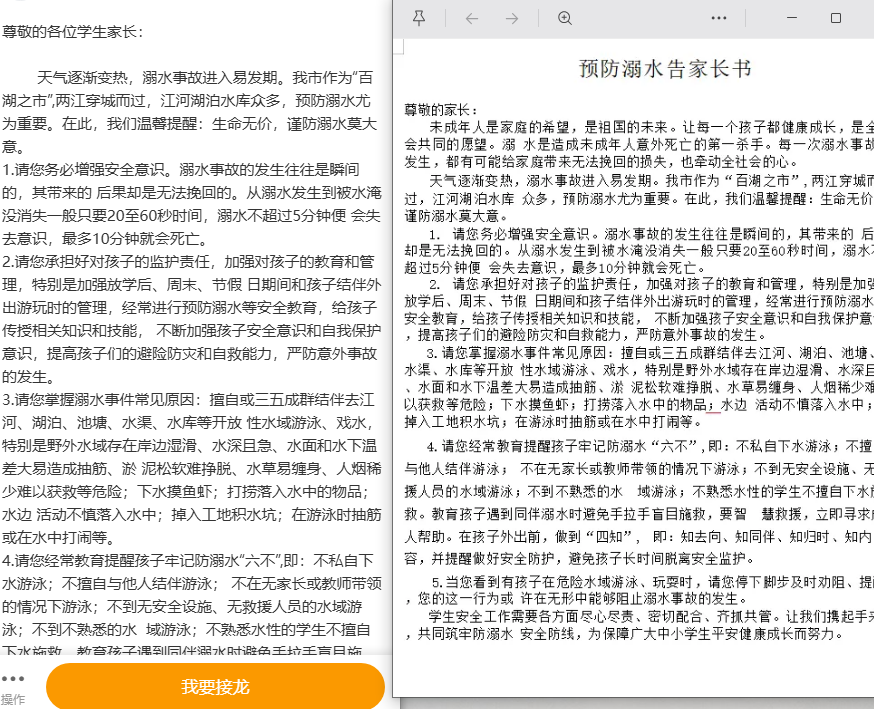Screen dimensions: 874x709
Task: Open the three-dots more options menu in viewer
Action: (719, 18)
